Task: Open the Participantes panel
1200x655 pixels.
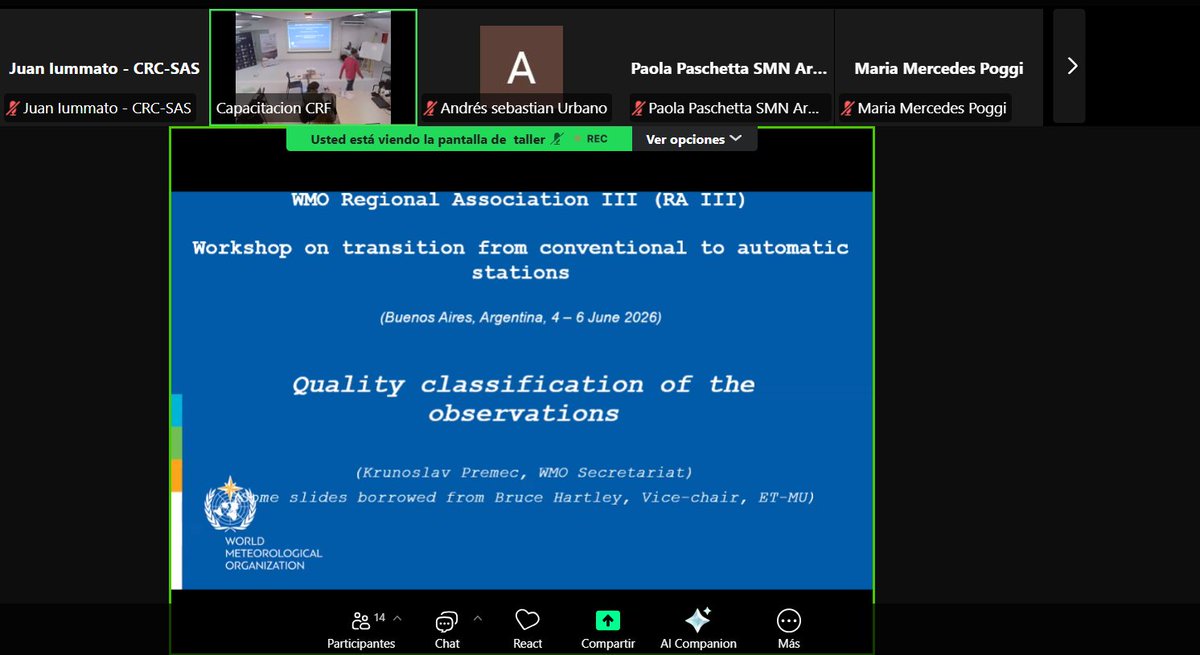Action: click(361, 630)
